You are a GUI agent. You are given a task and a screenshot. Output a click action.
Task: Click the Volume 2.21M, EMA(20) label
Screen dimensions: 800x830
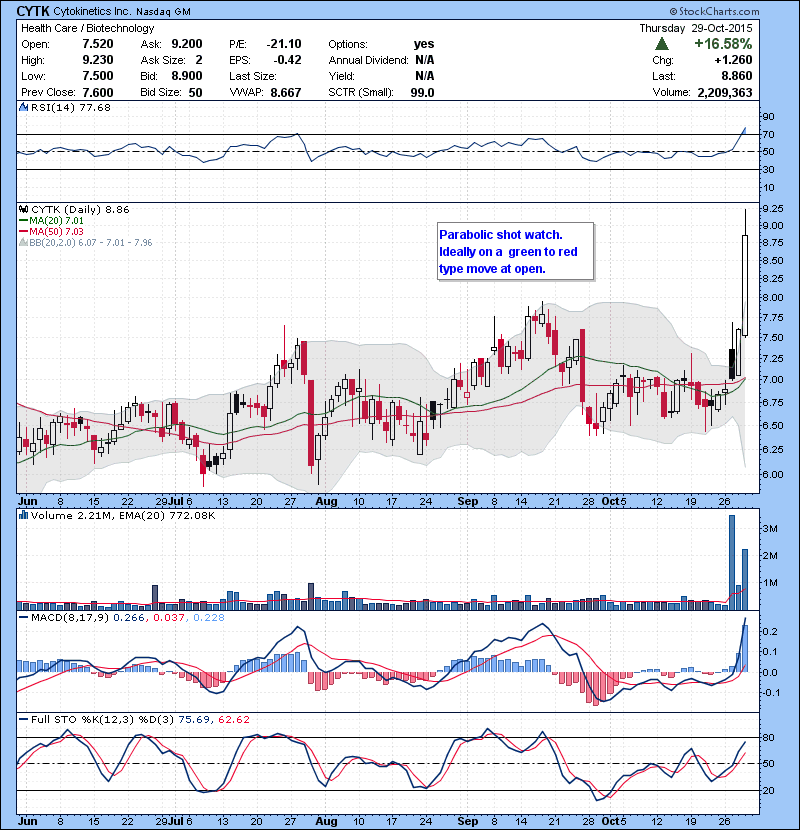(123, 516)
